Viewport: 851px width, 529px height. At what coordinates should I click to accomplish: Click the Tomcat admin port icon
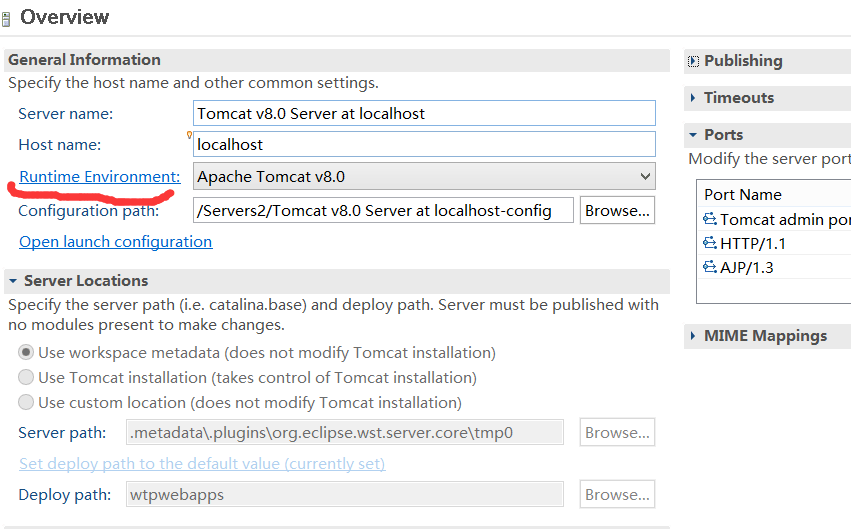pos(710,219)
